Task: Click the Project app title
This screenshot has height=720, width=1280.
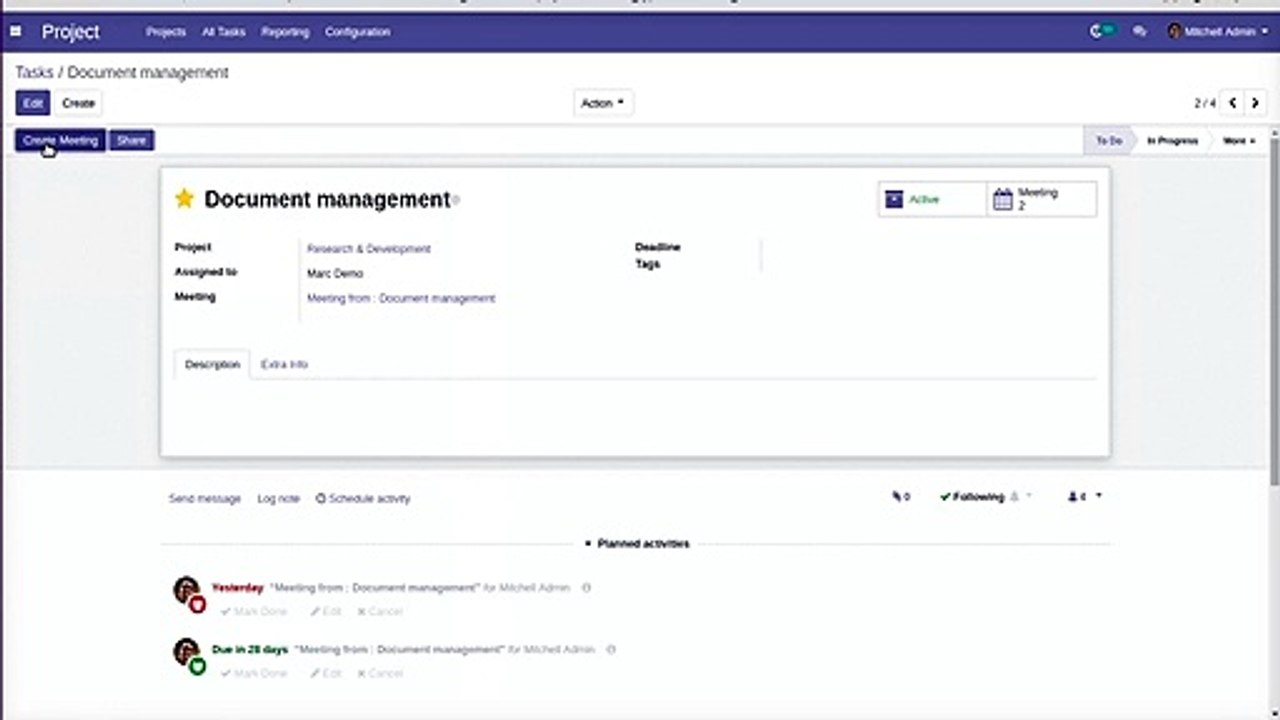Action: pos(71,32)
